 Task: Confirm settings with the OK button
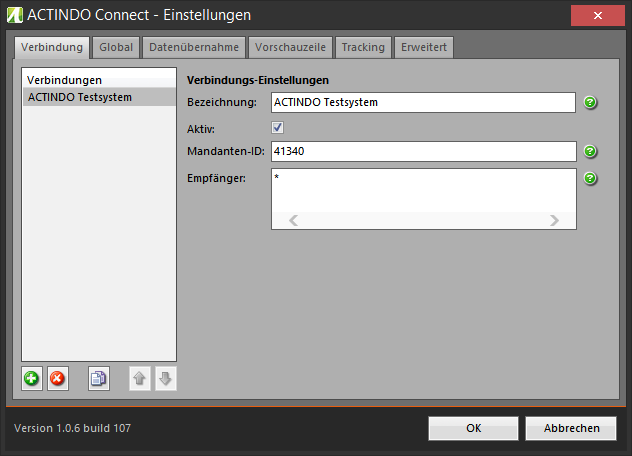[474, 428]
